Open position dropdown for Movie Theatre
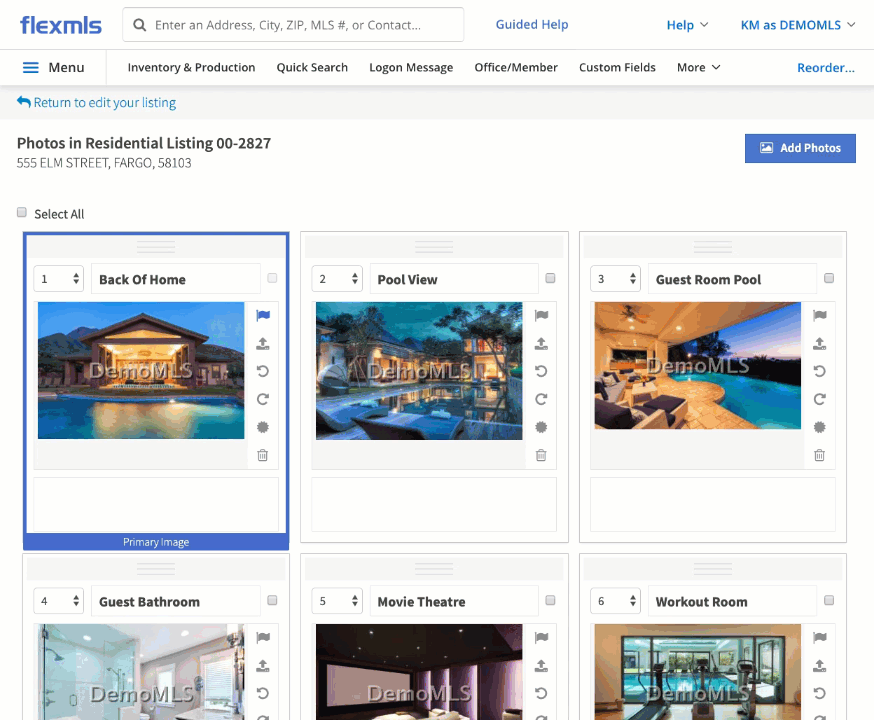 [x=337, y=601]
